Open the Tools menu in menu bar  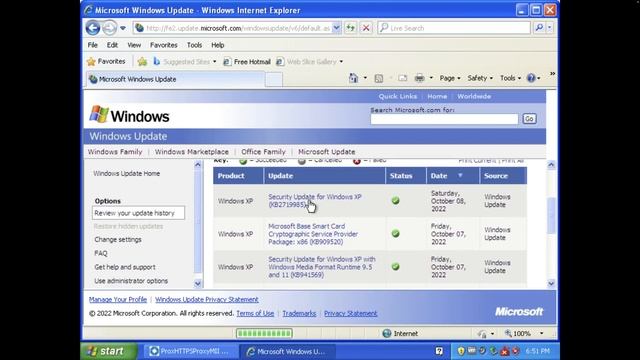point(194,45)
